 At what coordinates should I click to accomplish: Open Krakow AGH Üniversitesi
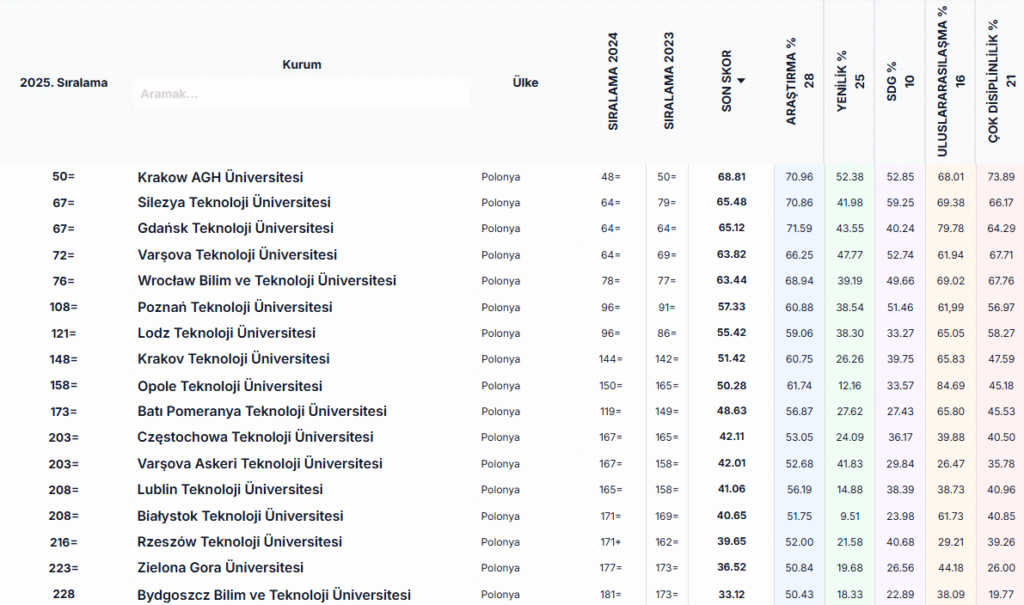(220, 177)
